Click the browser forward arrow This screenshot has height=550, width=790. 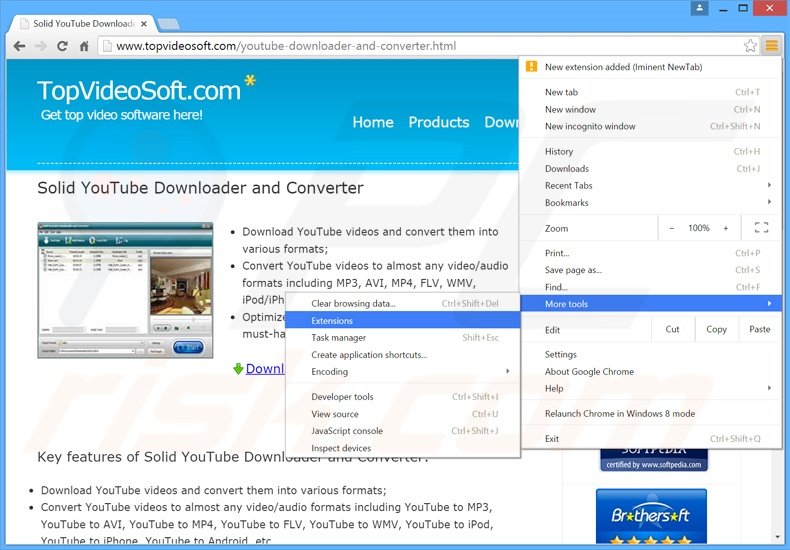[x=41, y=46]
